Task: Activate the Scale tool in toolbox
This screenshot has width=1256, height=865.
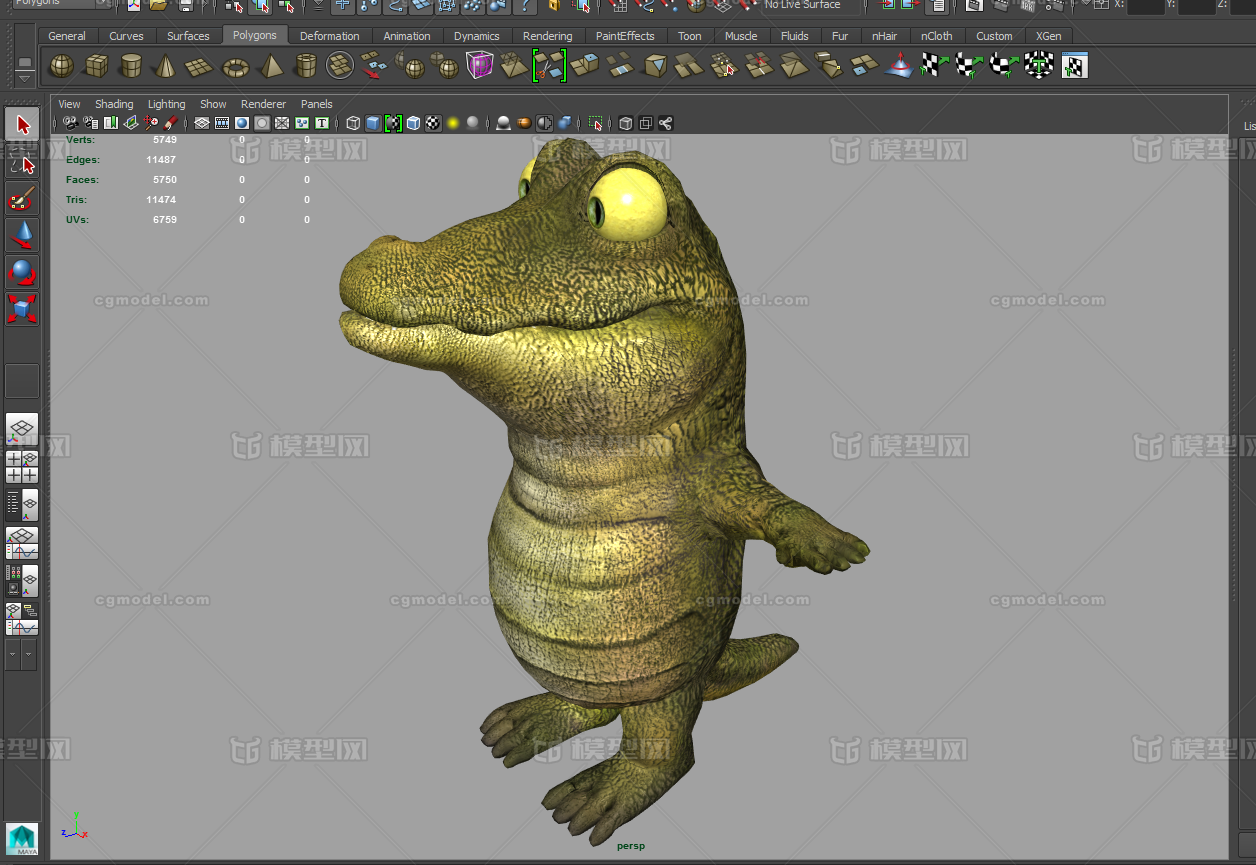Action: pyautogui.click(x=22, y=307)
